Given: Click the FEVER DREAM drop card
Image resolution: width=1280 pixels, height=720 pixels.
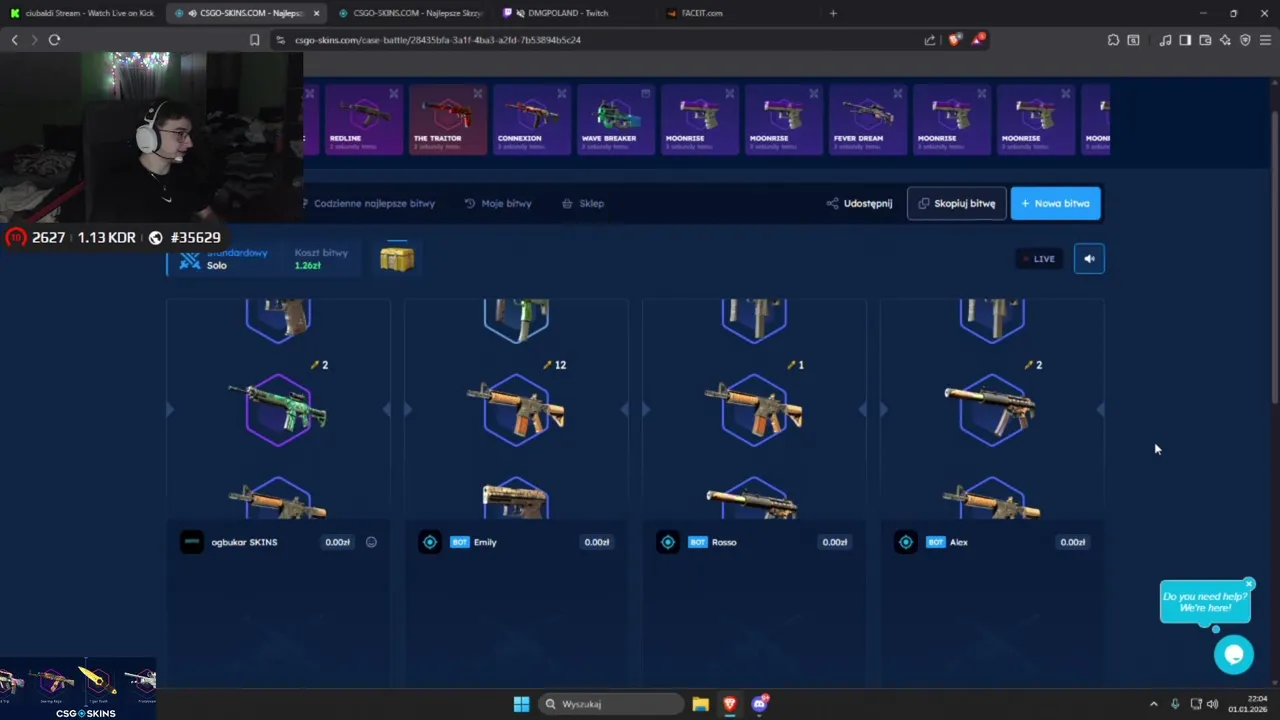Looking at the screenshot, I should [x=867, y=120].
